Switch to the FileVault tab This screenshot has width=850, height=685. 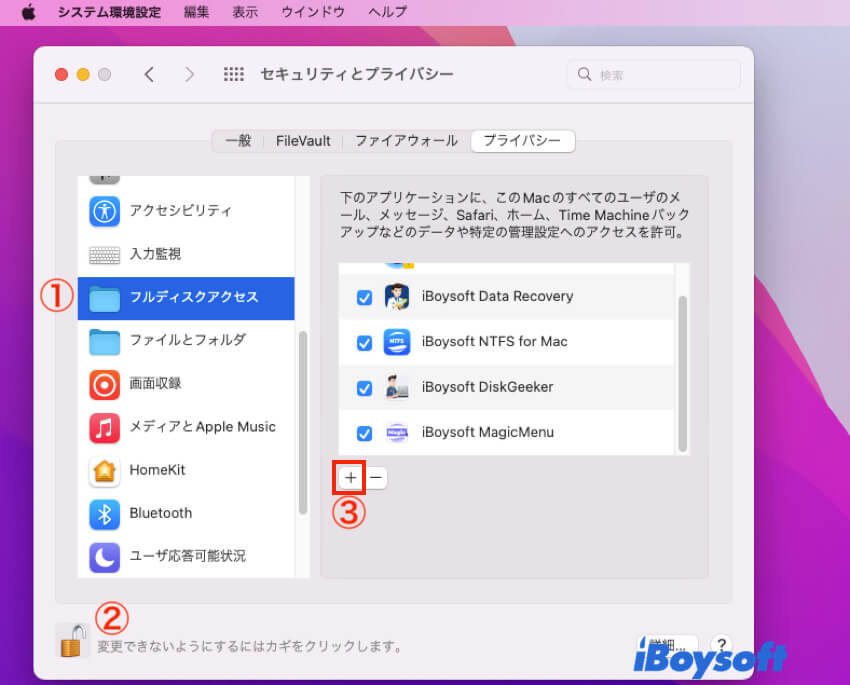[x=303, y=141]
